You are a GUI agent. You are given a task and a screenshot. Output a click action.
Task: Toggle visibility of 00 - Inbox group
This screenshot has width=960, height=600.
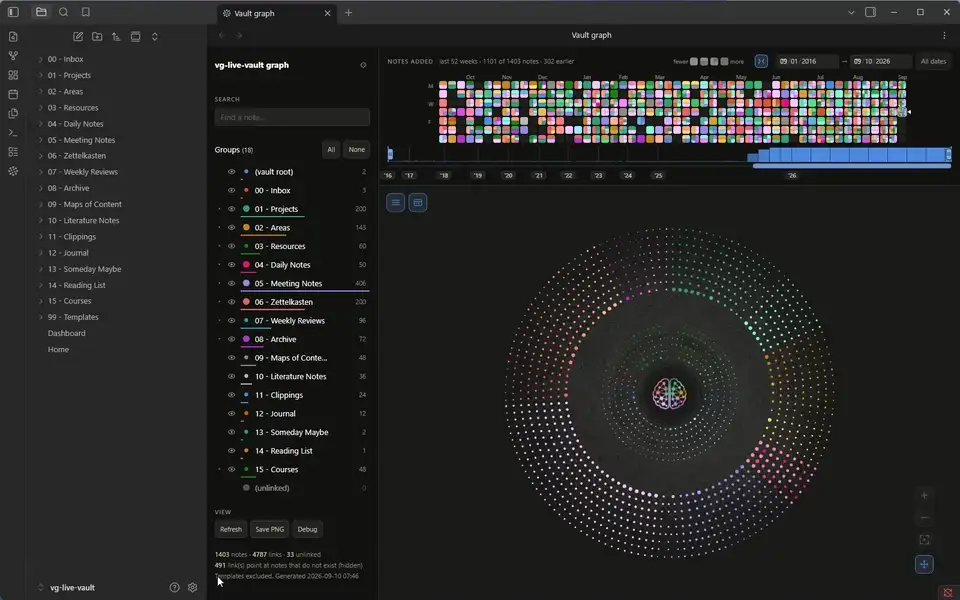tap(231, 190)
